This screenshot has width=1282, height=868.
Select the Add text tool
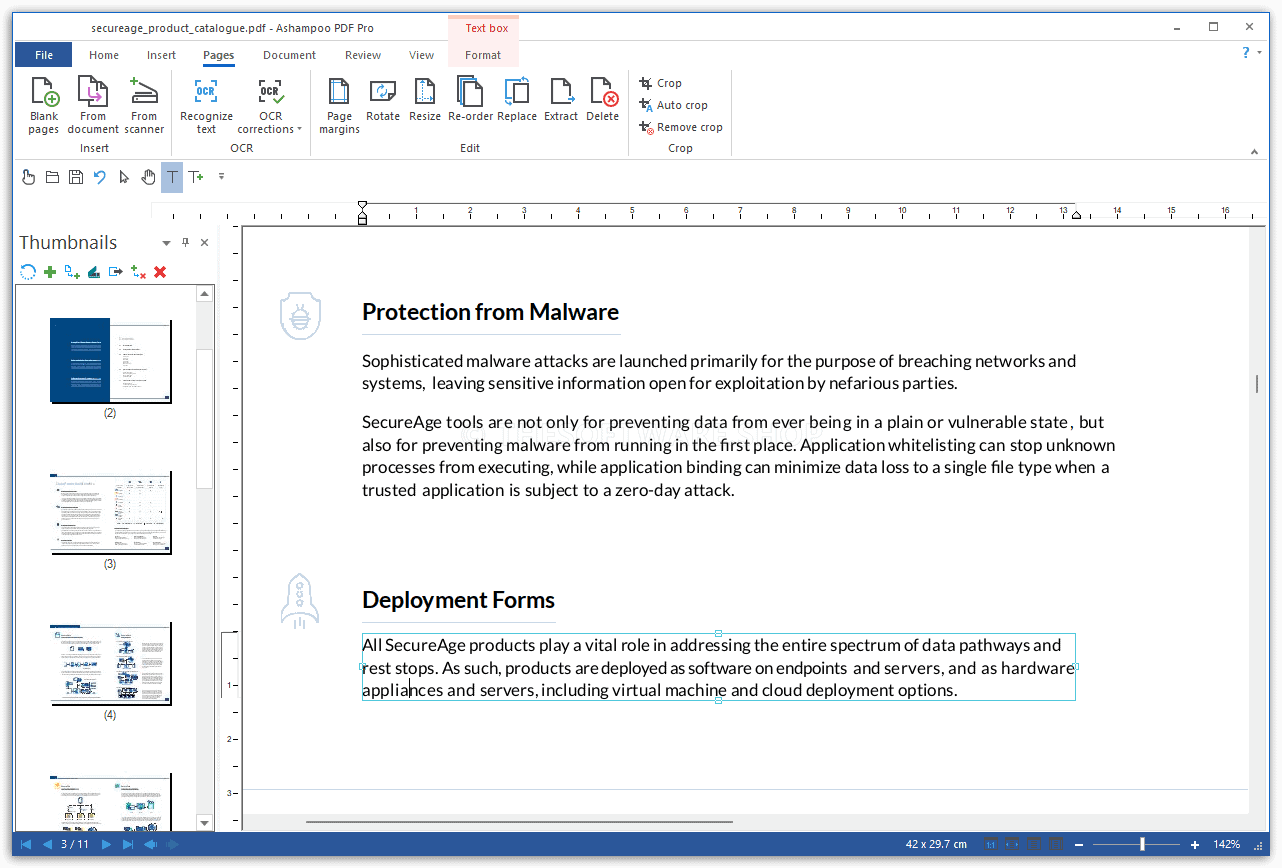click(x=196, y=177)
